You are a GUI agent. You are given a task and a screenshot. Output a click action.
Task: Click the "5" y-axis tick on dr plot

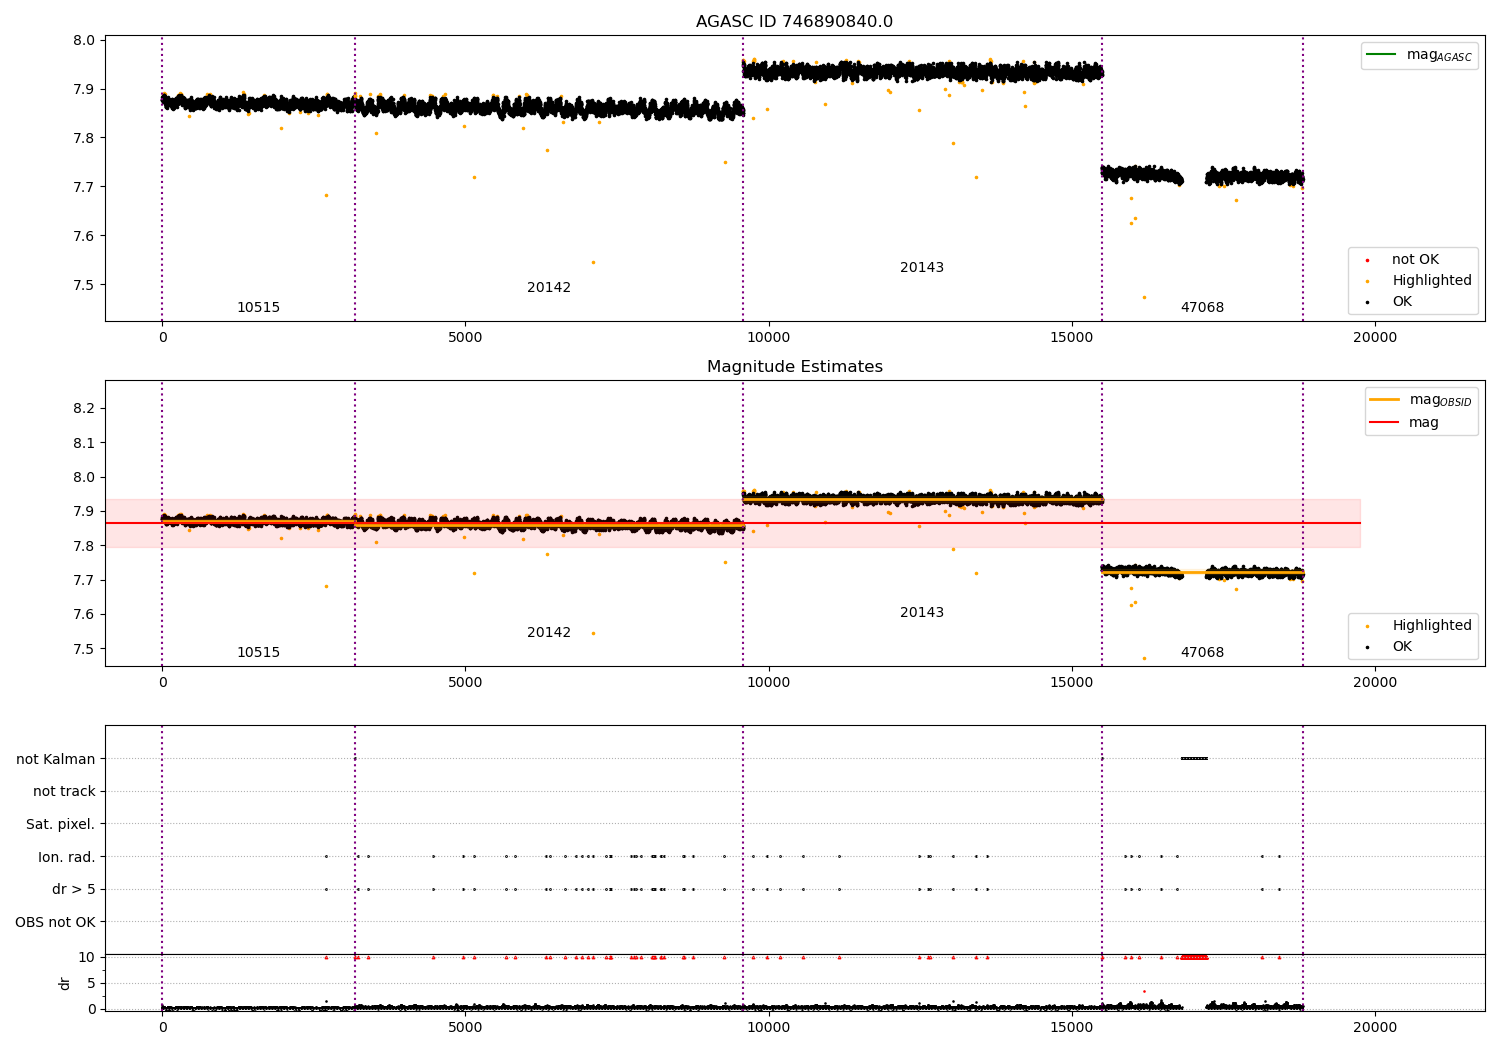[x=92, y=983]
